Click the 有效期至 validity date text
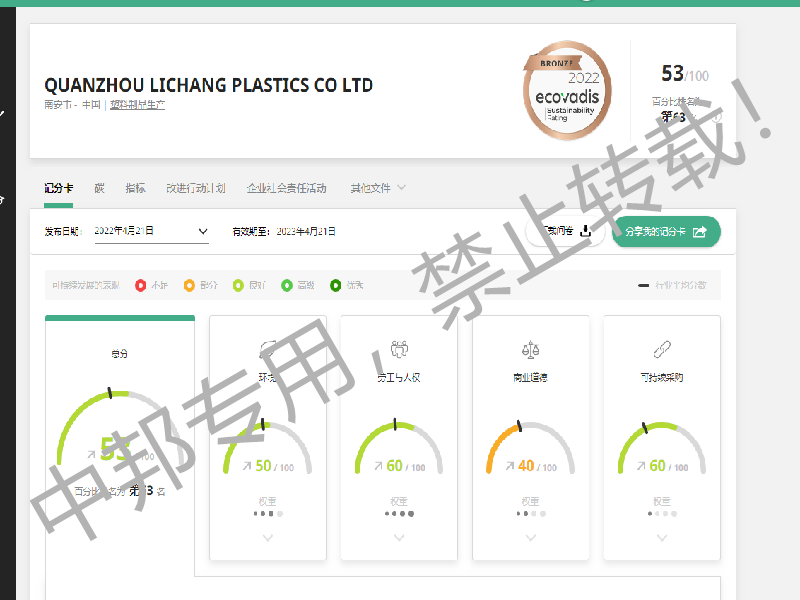The width and height of the screenshot is (800, 600). click(x=284, y=232)
